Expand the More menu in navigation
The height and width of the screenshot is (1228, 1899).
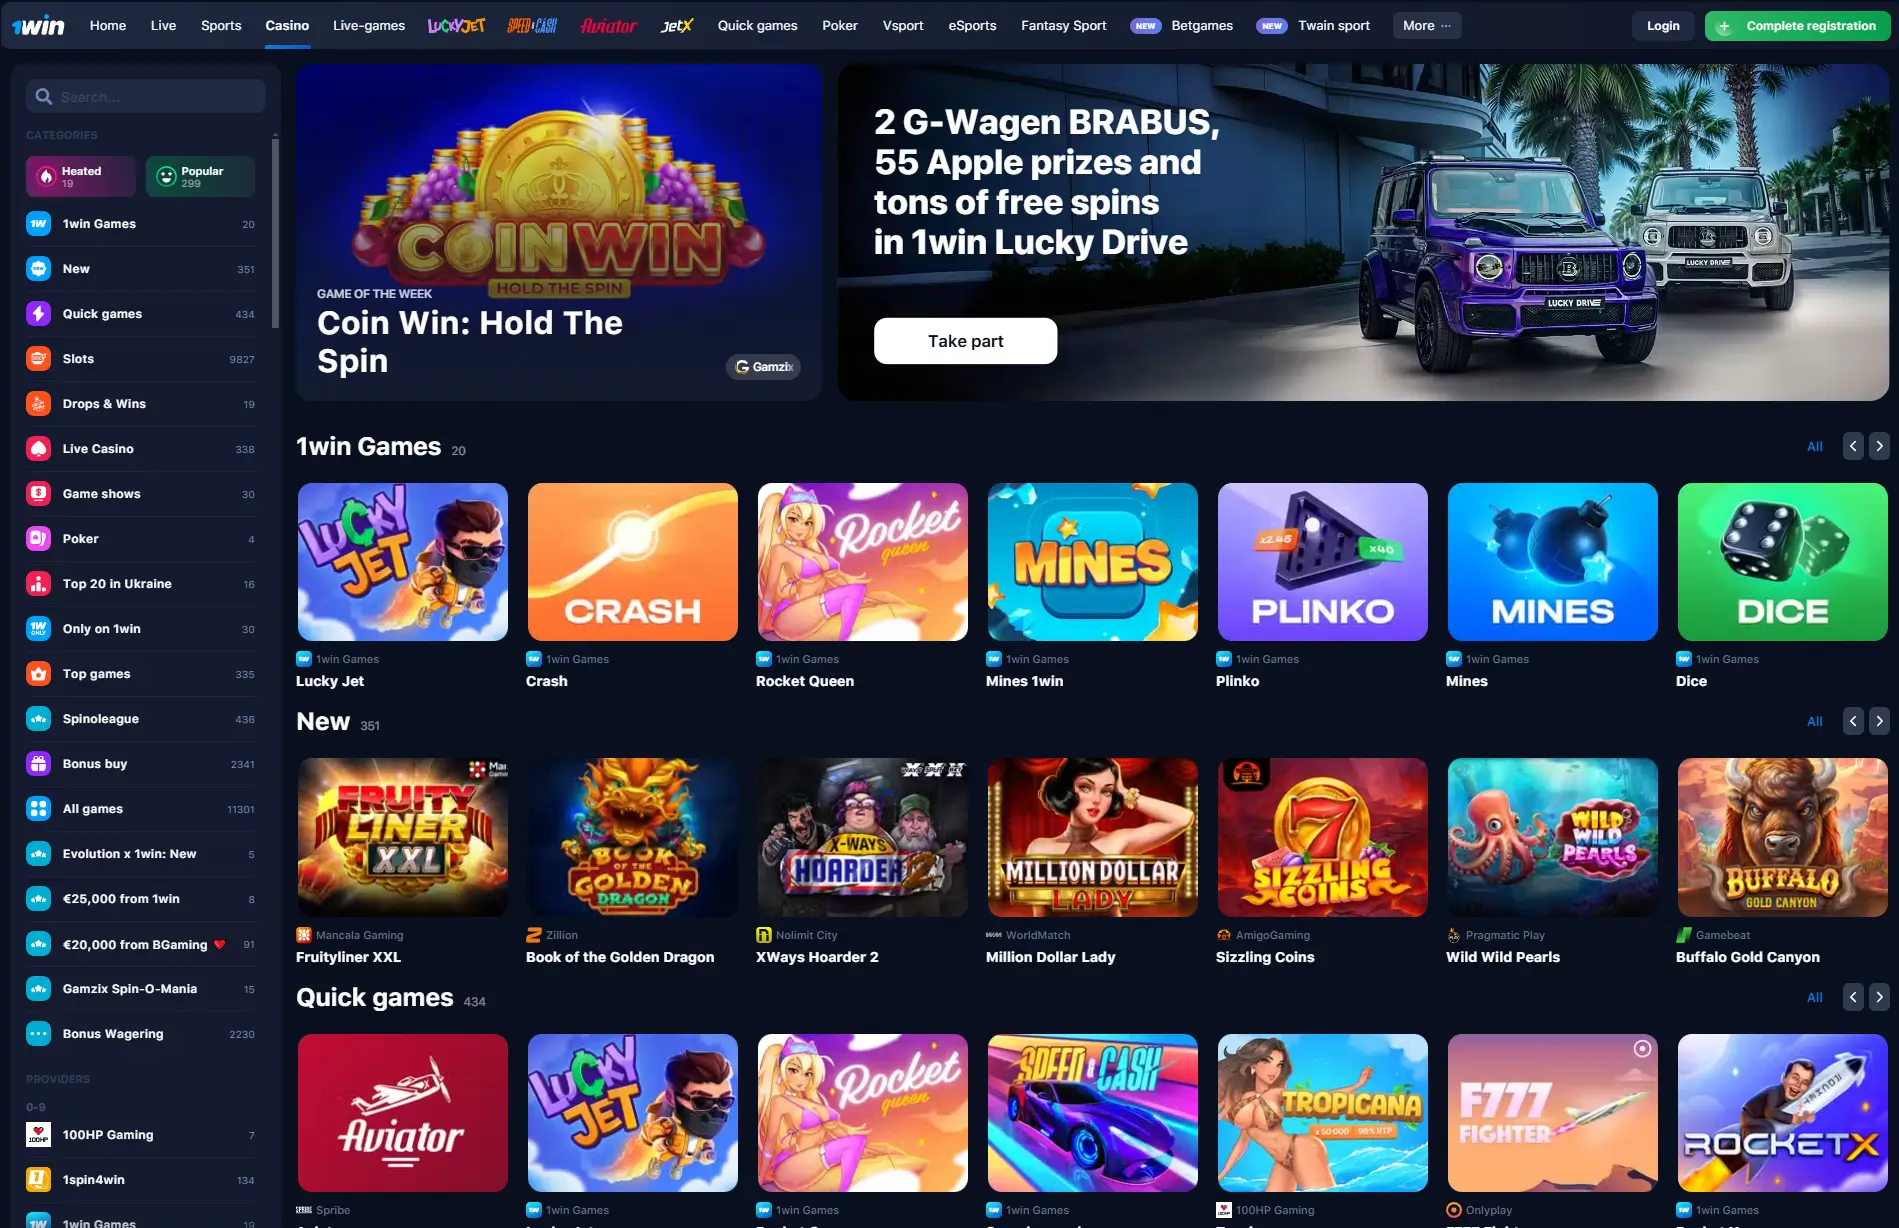[1427, 26]
